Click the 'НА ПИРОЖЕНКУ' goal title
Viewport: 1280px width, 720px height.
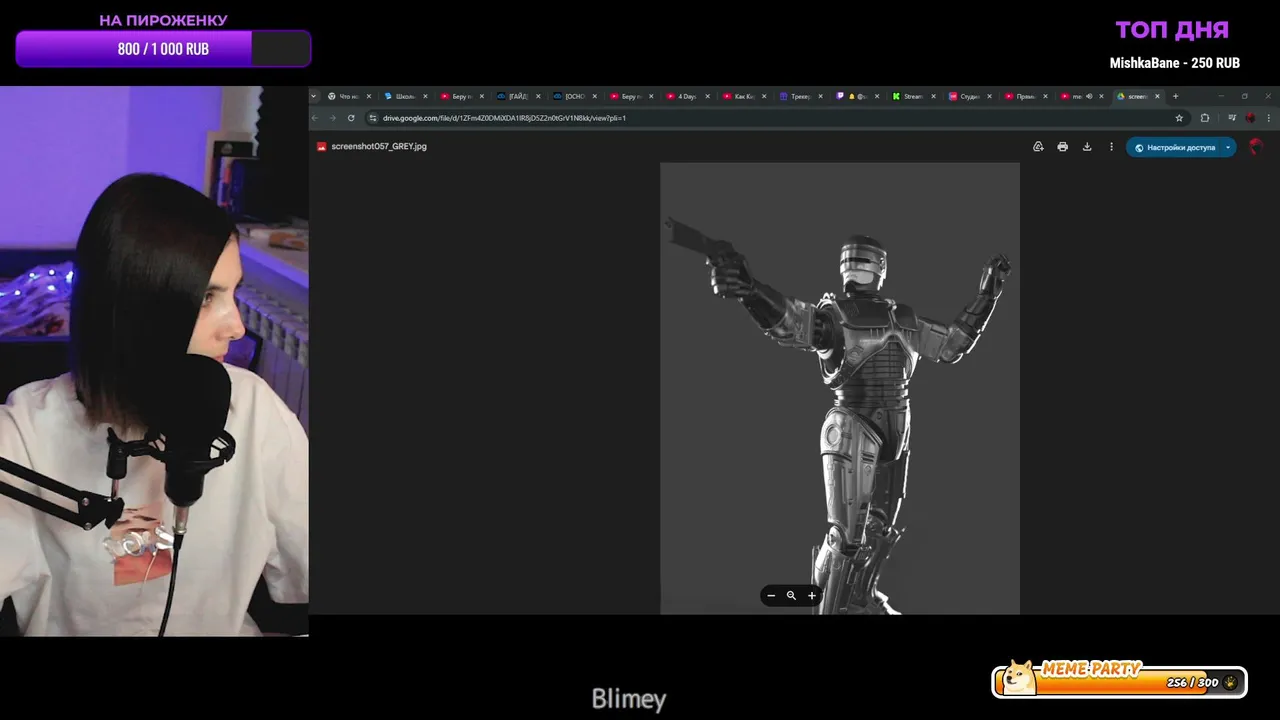(x=163, y=20)
